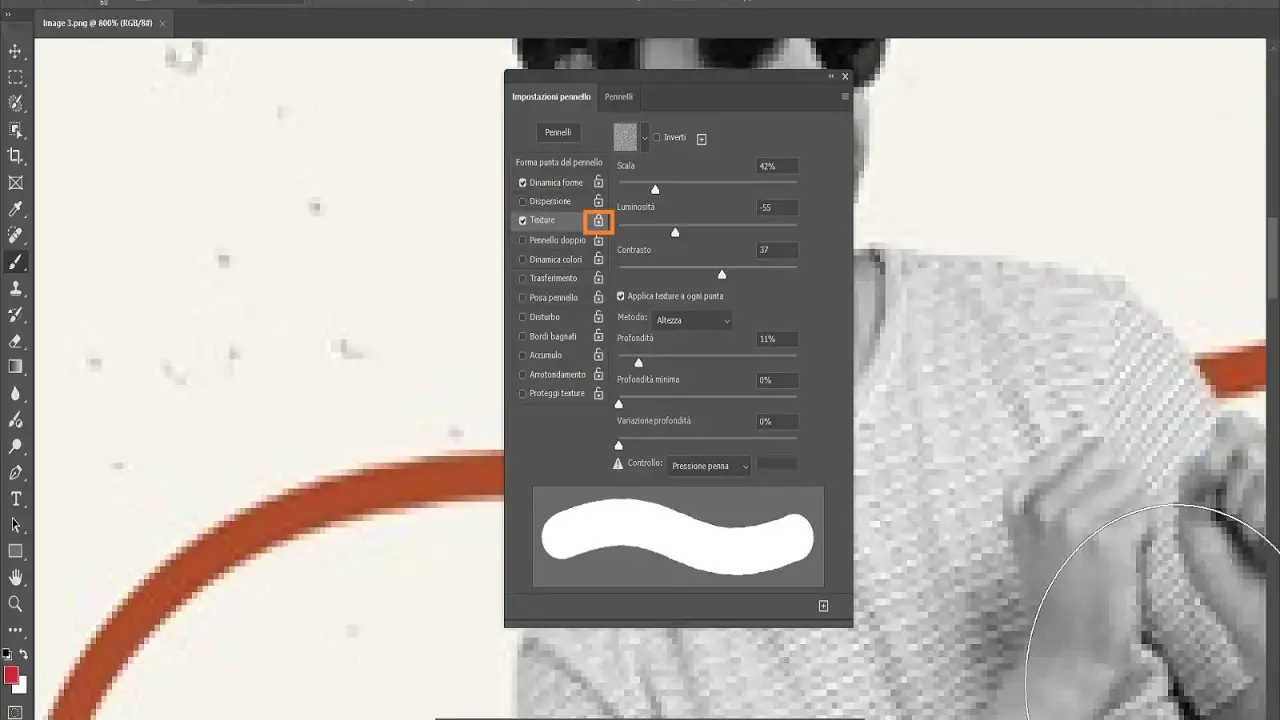Click the Profondità 11% value field
Screen dimensions: 1280x720
(777, 339)
